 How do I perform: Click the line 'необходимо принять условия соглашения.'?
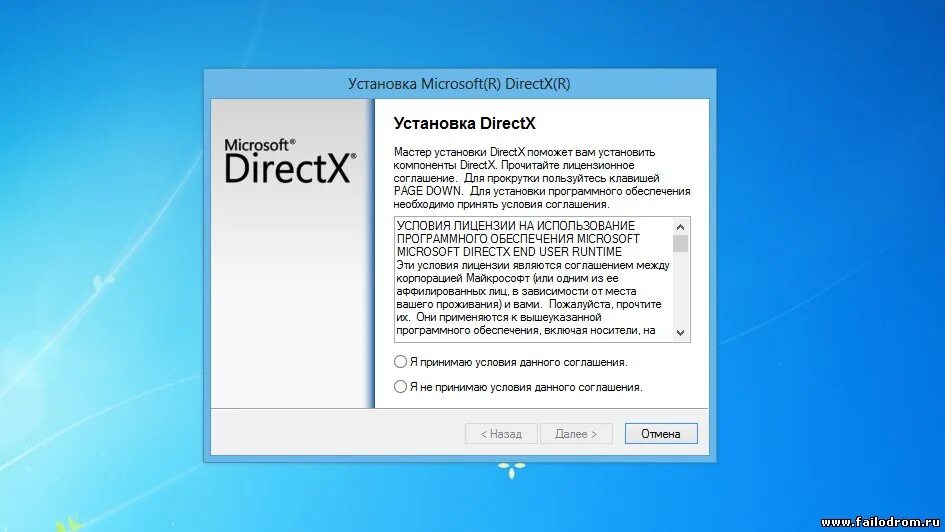tap(501, 204)
